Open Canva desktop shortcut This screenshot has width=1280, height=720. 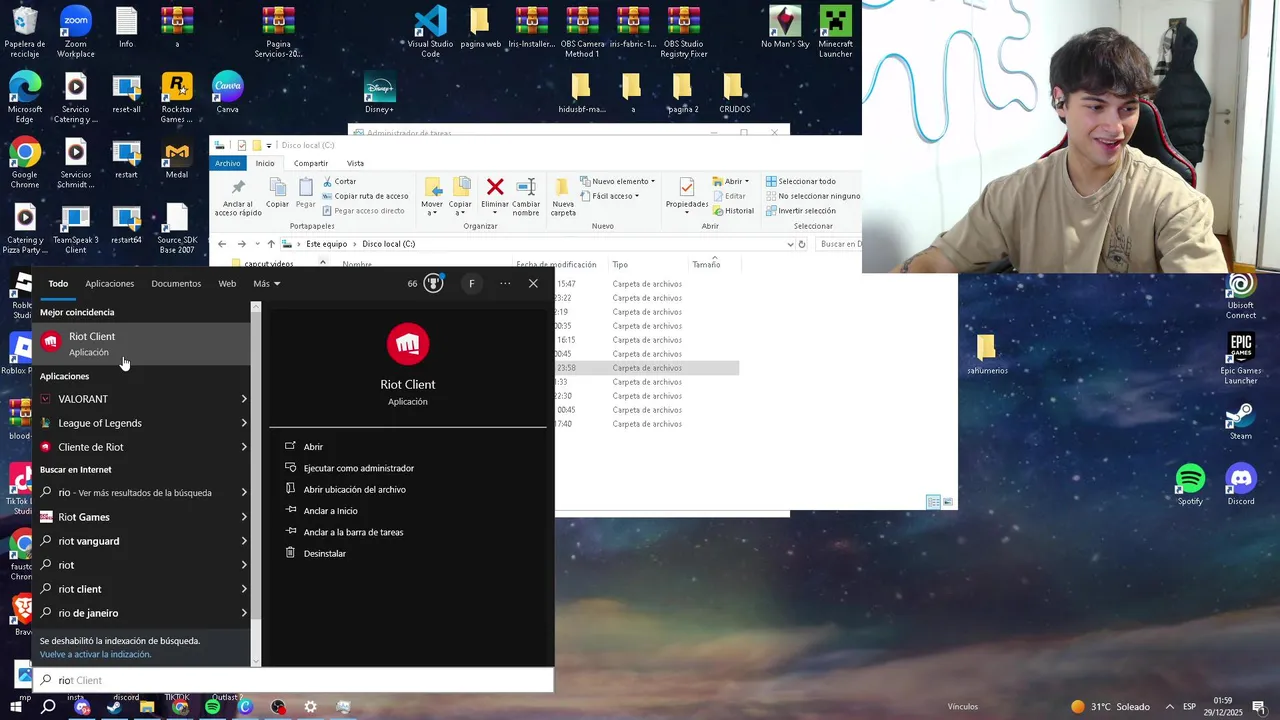click(x=227, y=92)
